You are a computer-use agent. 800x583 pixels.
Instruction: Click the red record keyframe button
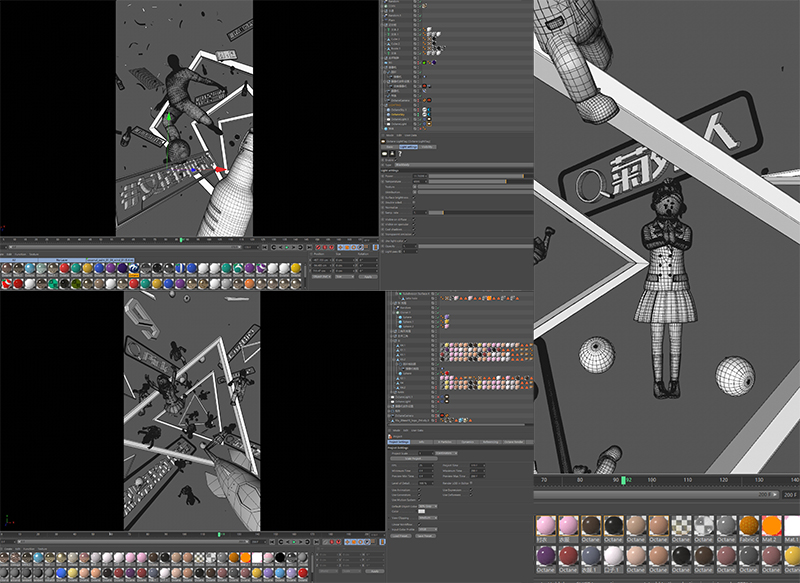pyautogui.click(x=318, y=246)
